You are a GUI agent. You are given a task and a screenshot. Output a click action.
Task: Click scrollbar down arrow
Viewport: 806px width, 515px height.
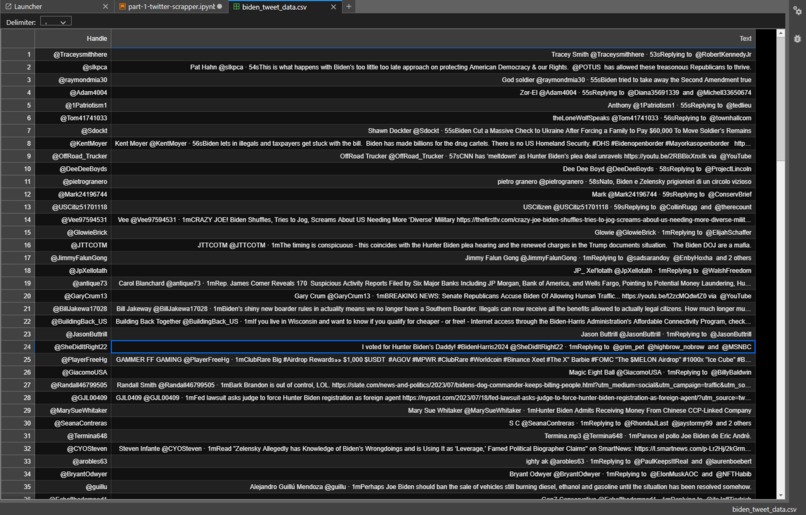pos(781,495)
